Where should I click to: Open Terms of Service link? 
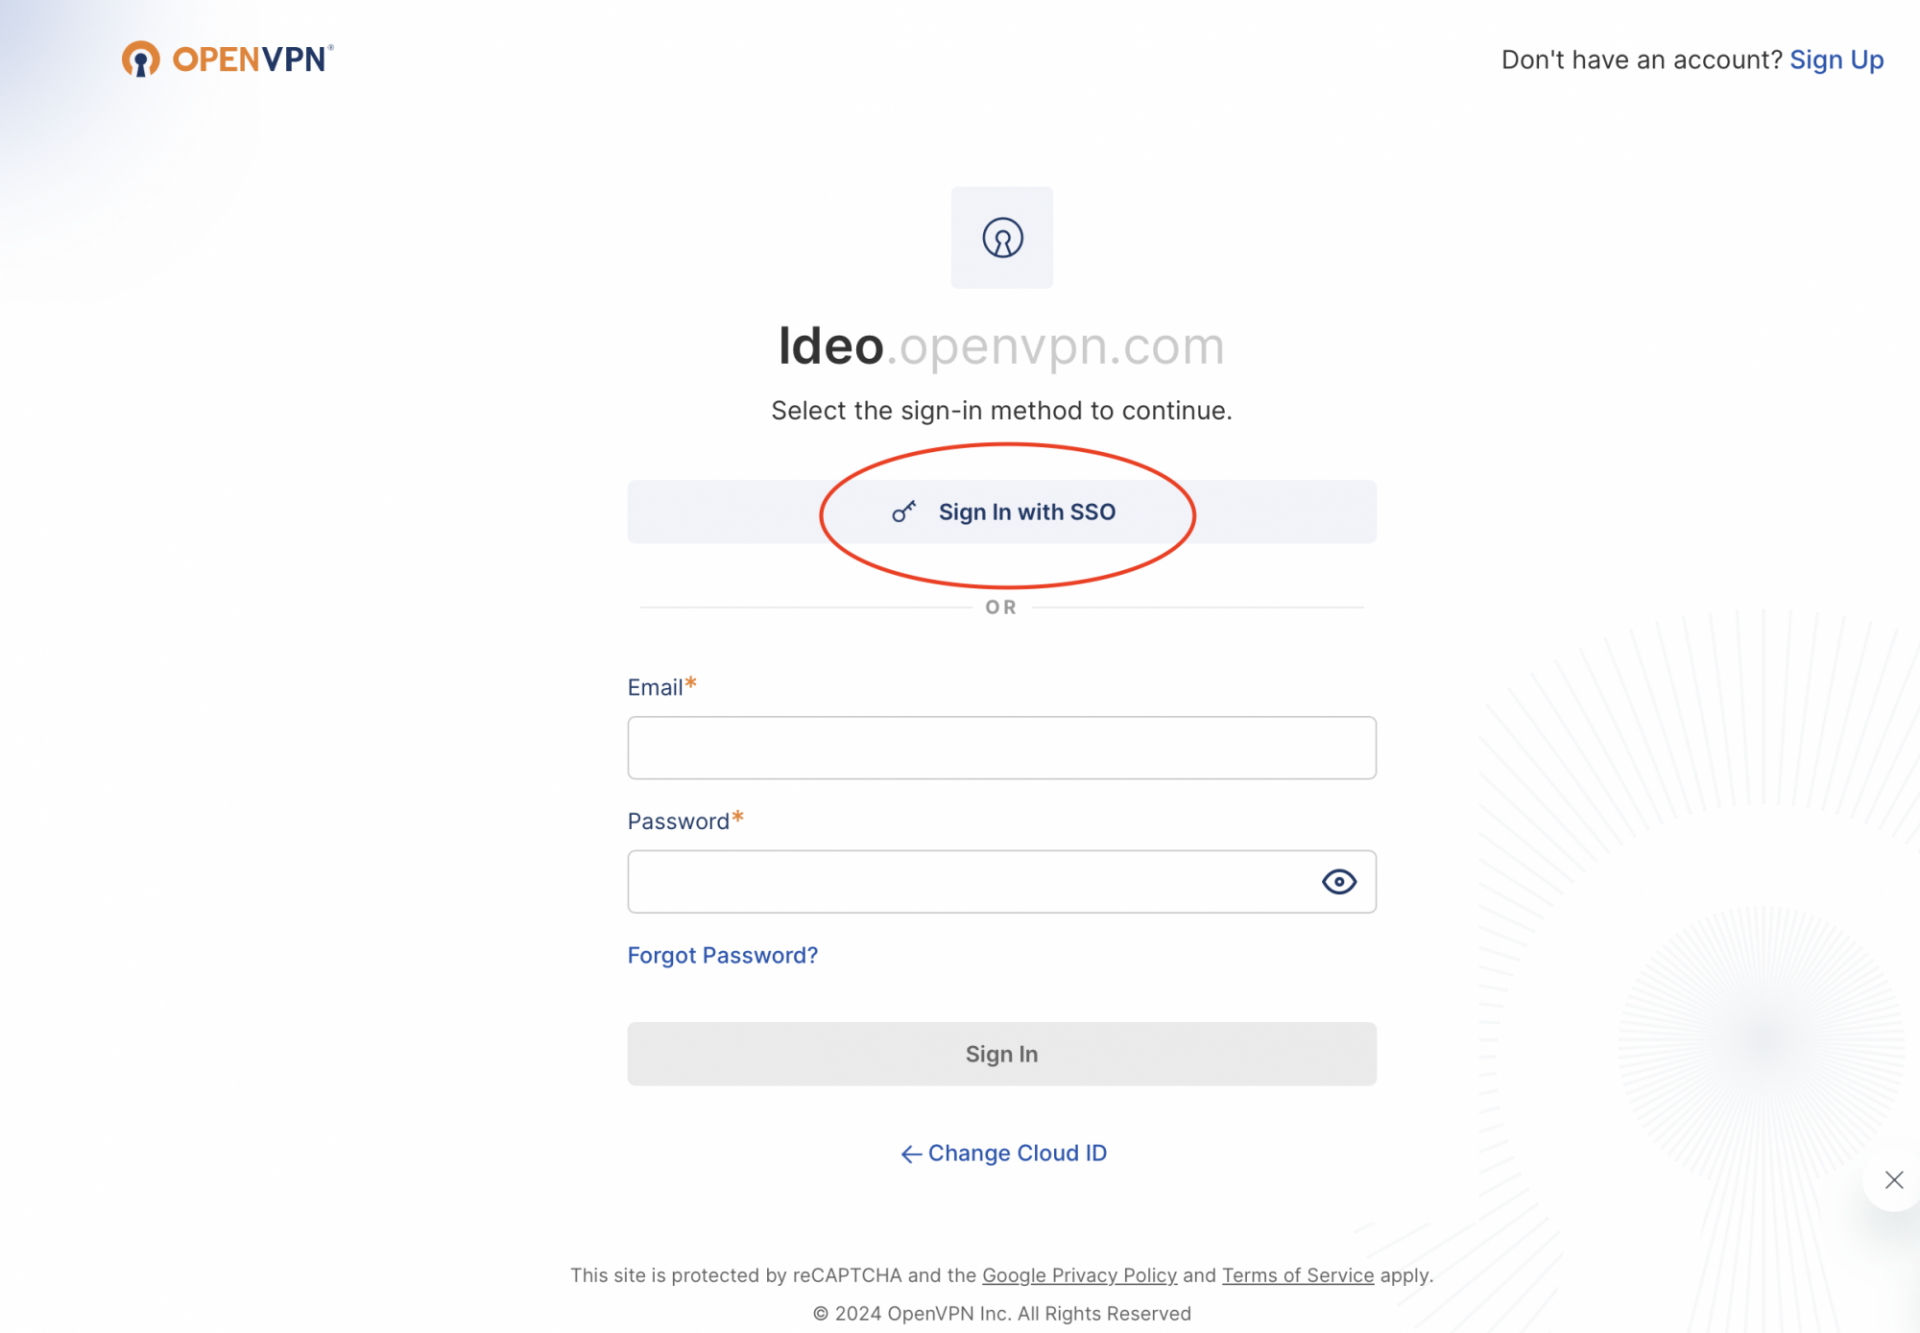[x=1298, y=1275]
